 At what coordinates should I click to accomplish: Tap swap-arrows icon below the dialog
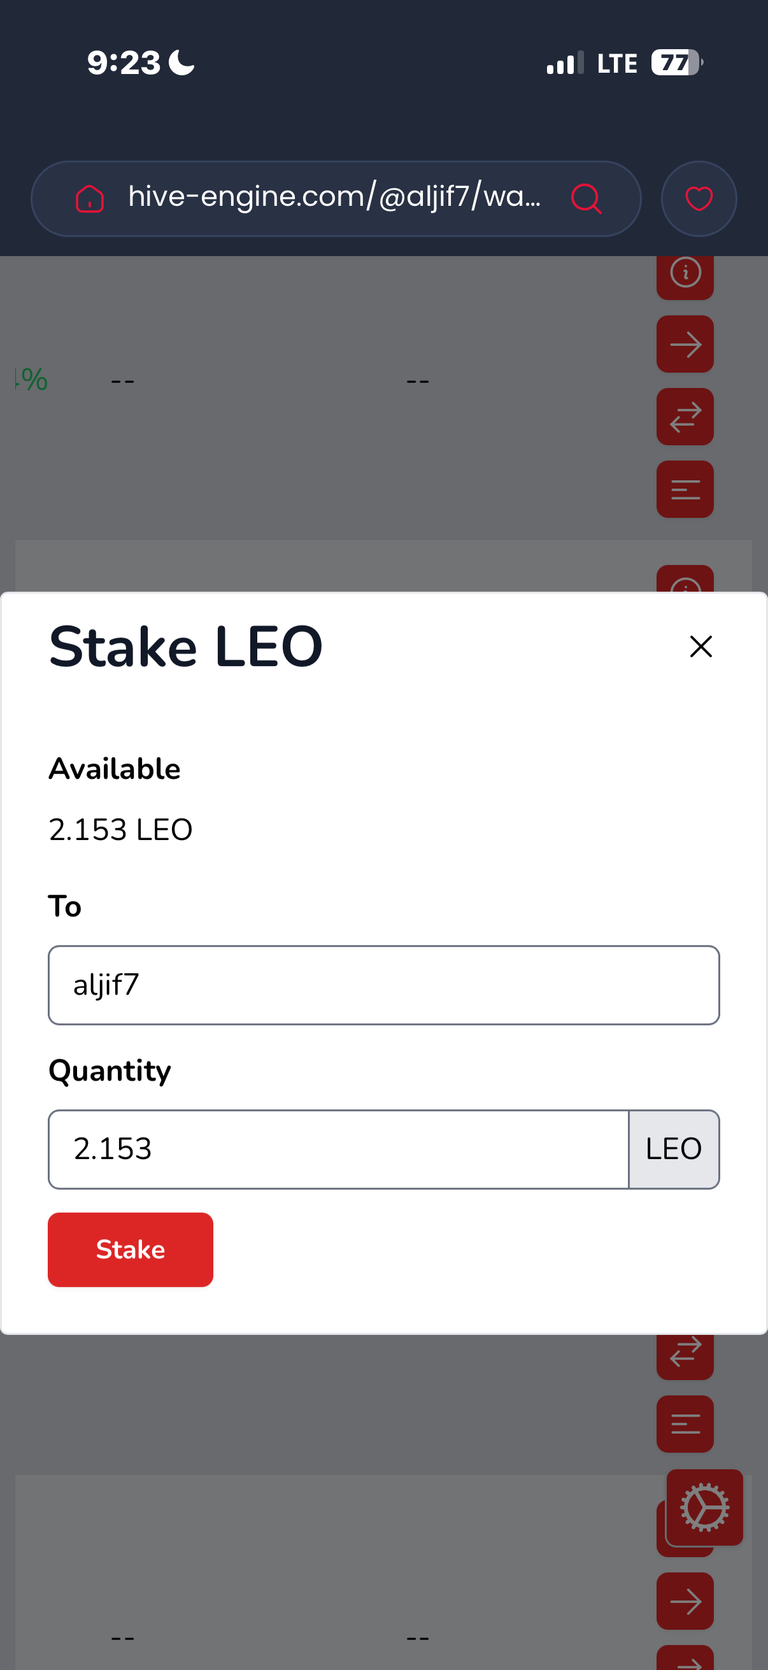pyautogui.click(x=685, y=1353)
